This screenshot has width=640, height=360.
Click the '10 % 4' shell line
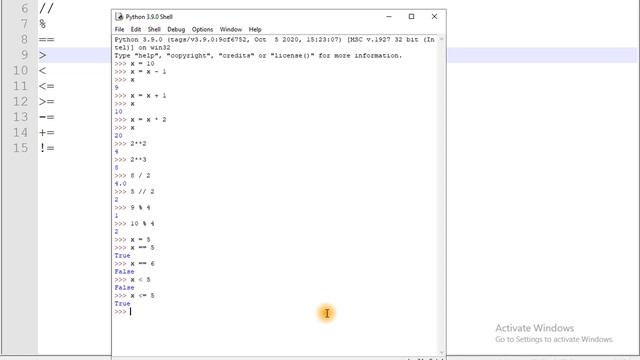(134, 224)
